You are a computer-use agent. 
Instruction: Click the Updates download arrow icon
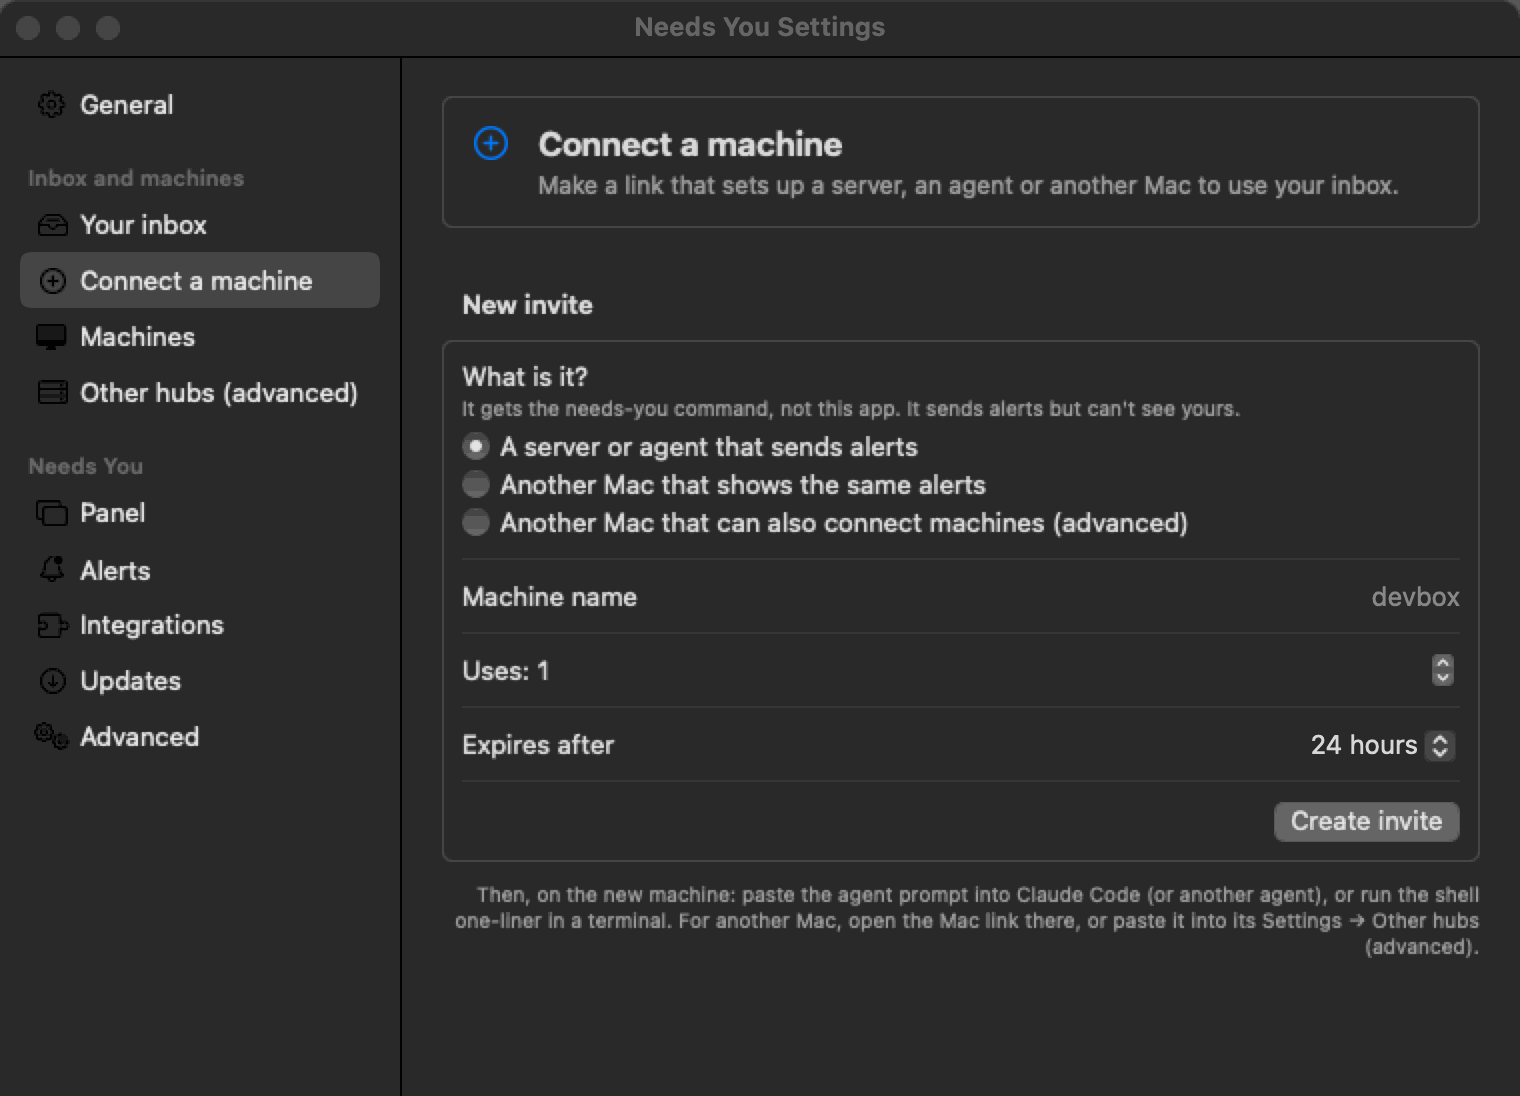click(52, 681)
